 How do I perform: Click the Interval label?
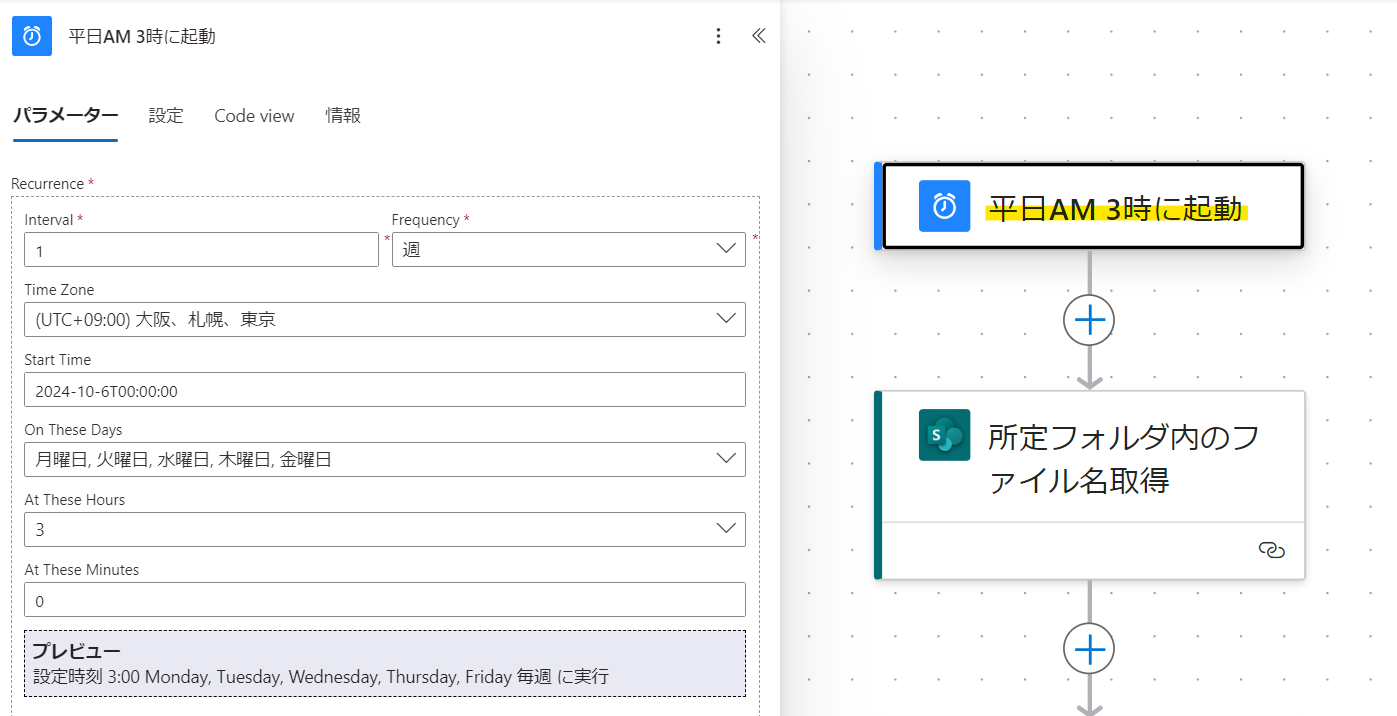pos(48,220)
